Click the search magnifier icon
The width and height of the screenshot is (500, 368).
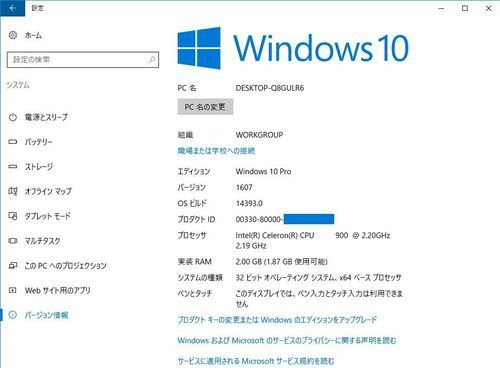pos(152,60)
